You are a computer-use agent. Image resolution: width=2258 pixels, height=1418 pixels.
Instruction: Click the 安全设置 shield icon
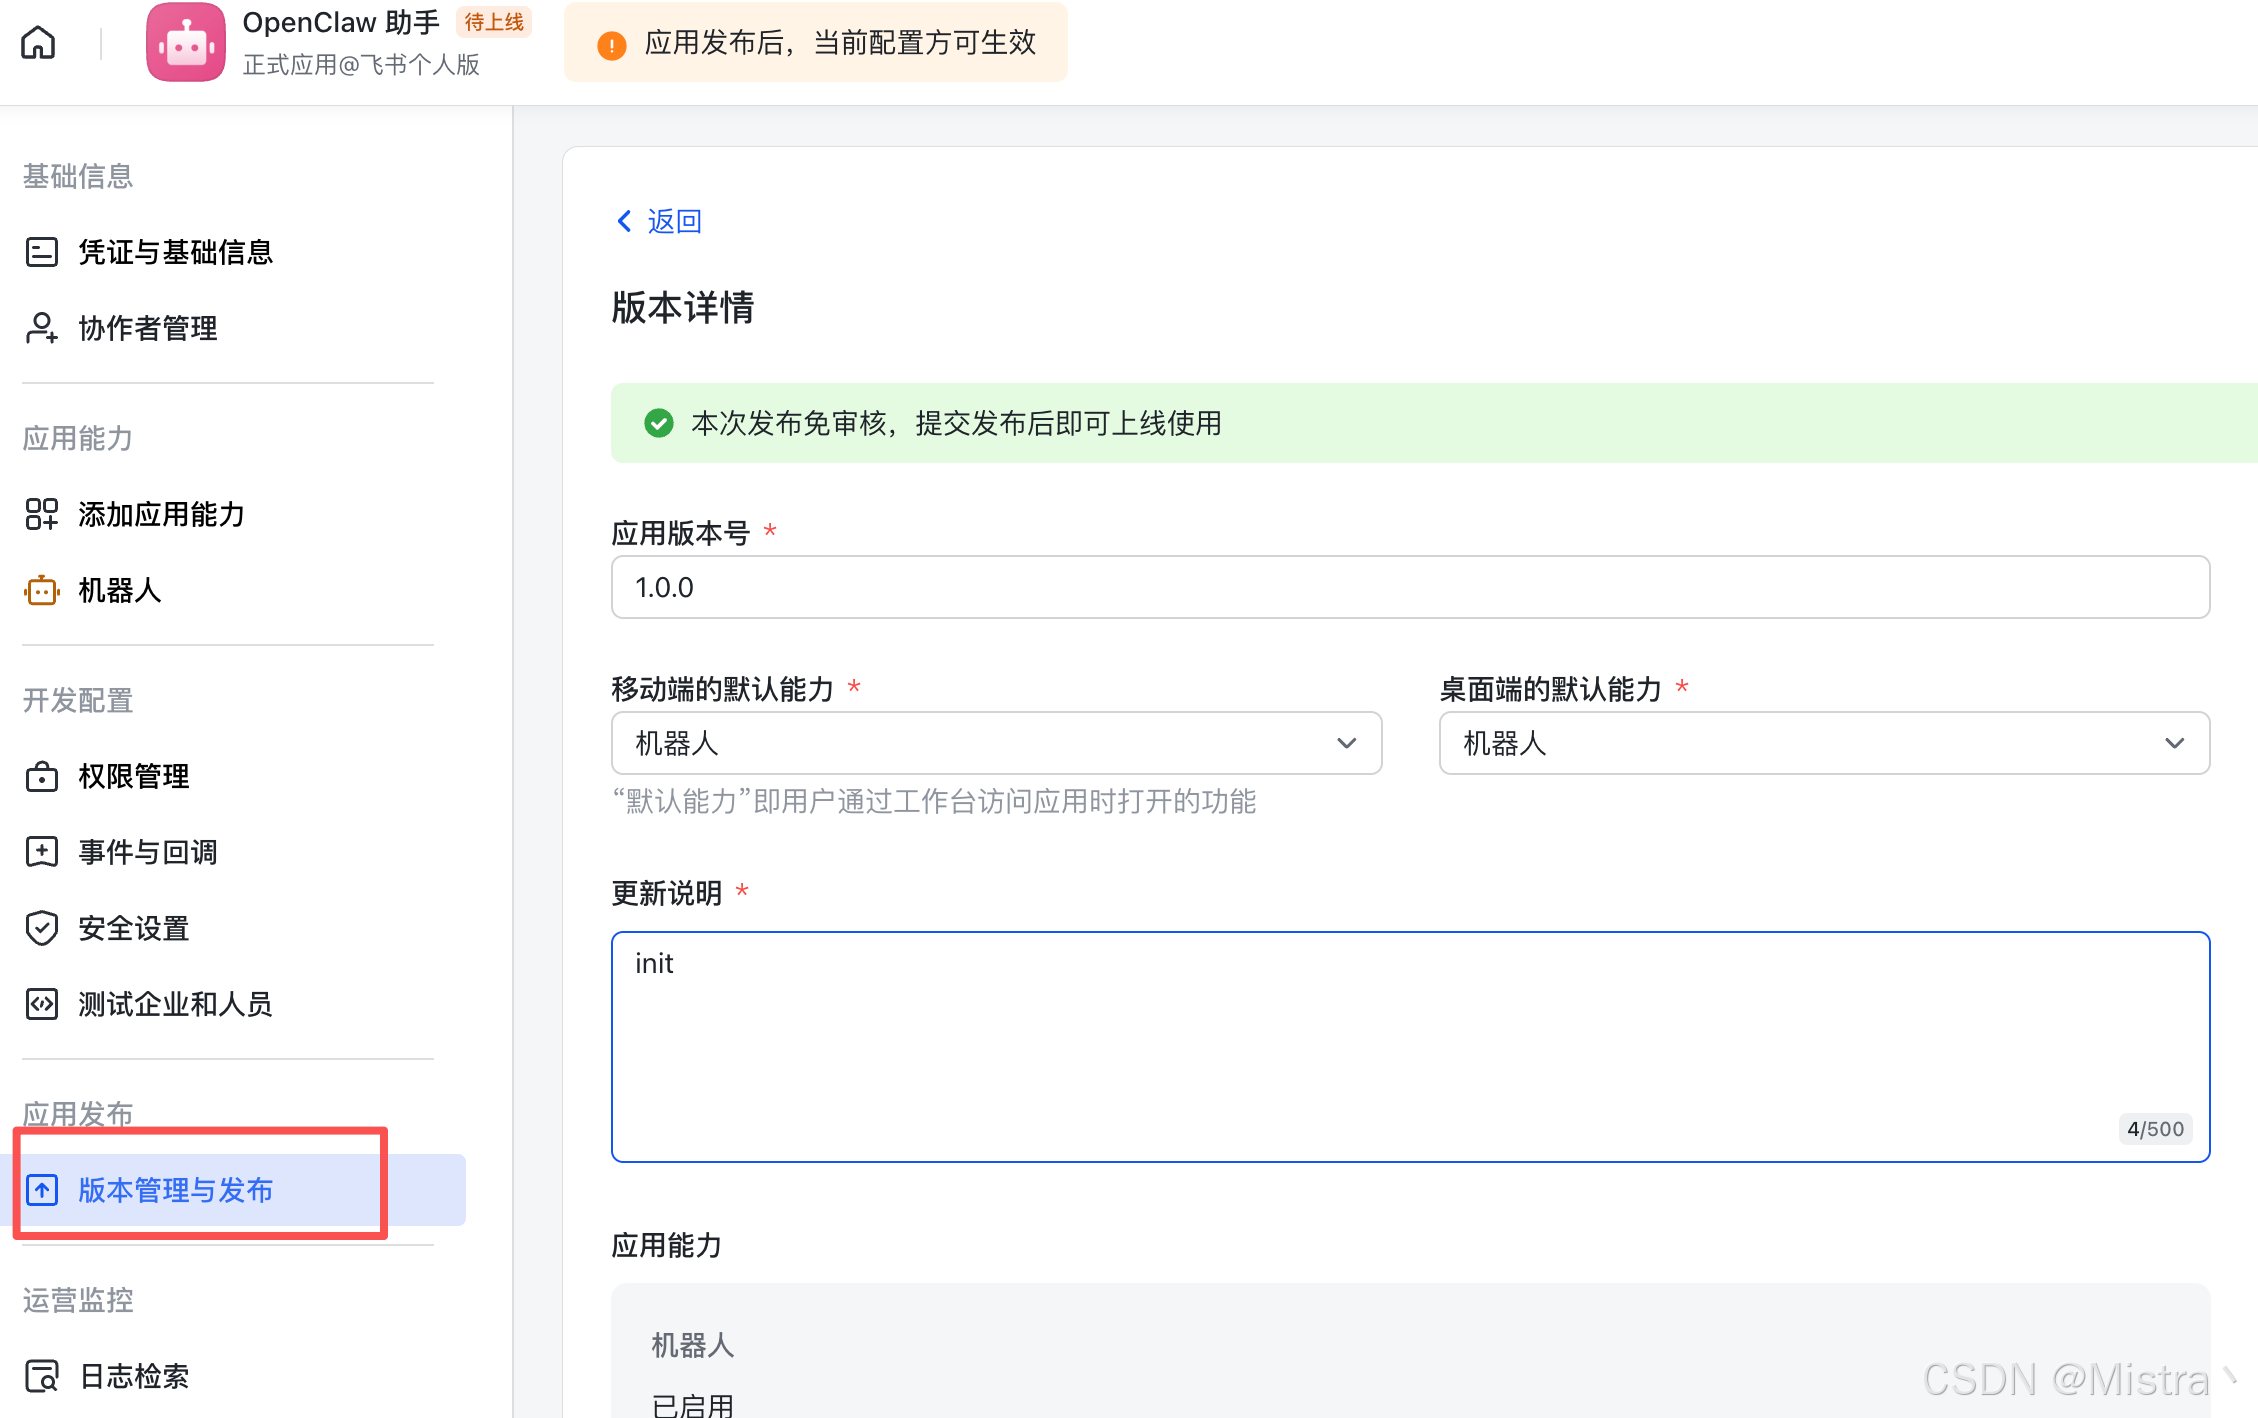point(41,928)
